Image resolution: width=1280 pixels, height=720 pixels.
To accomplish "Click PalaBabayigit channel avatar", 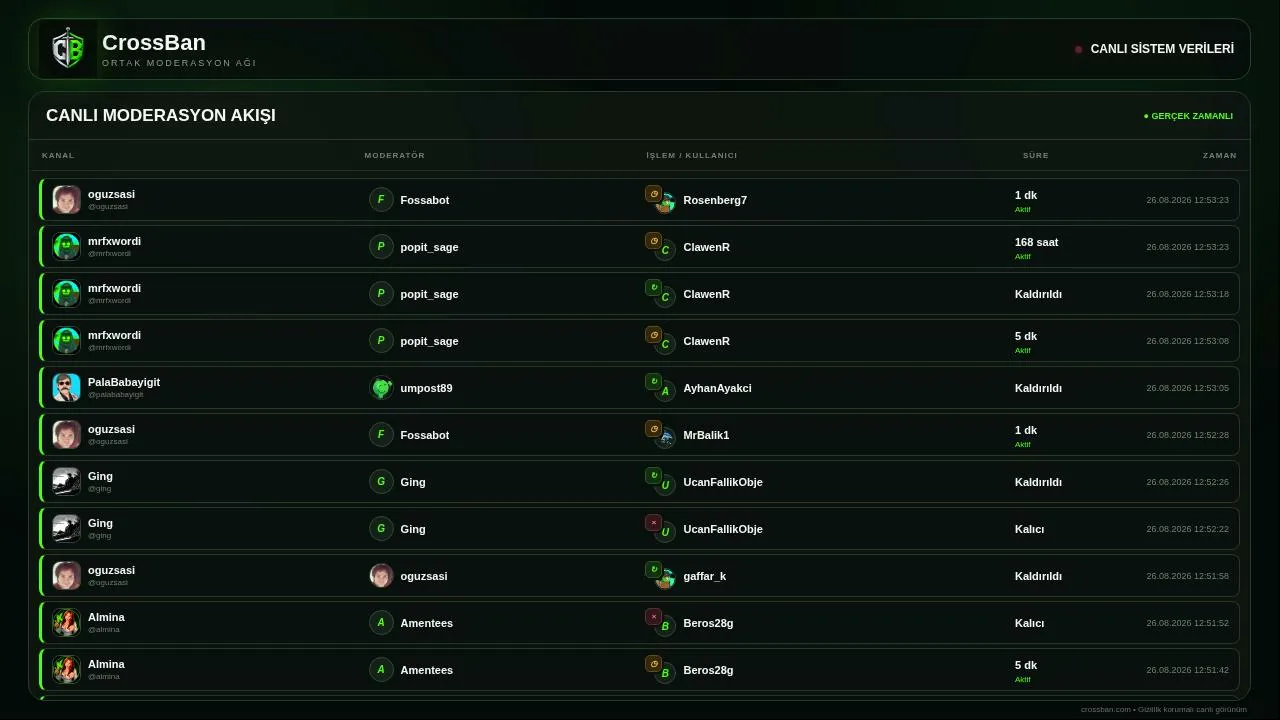I will (x=67, y=388).
